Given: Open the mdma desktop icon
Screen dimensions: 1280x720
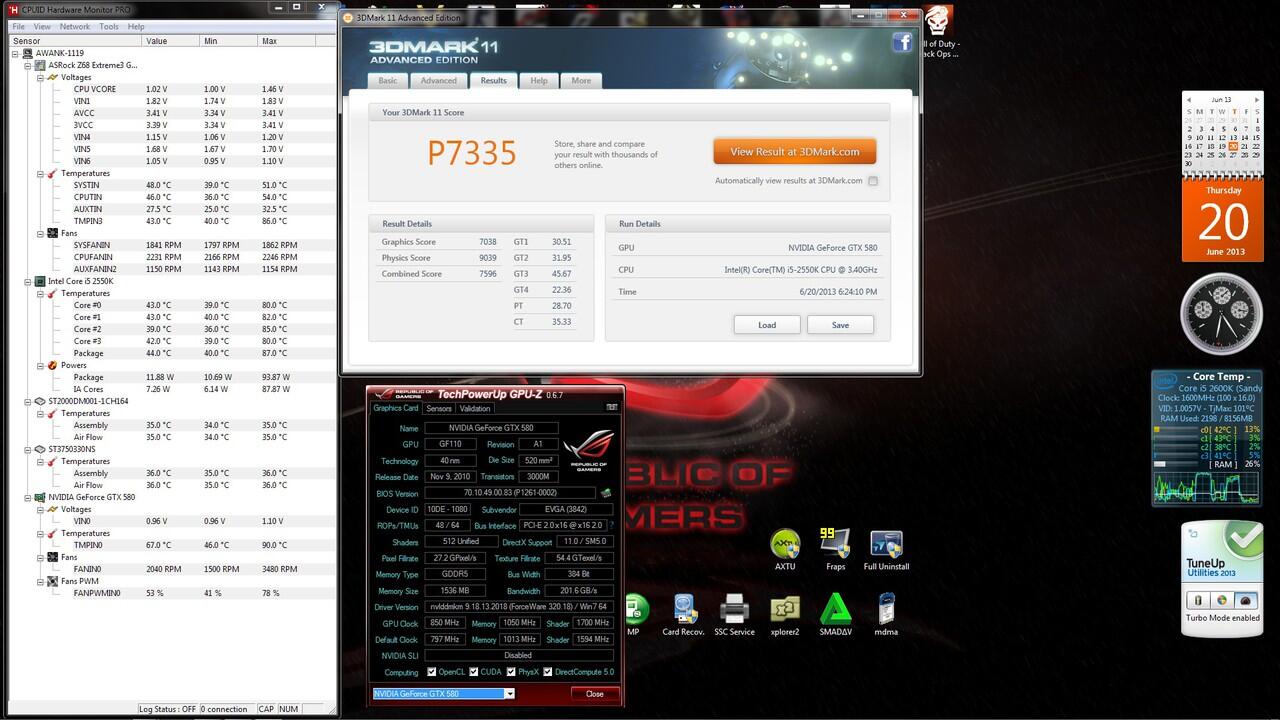Looking at the screenshot, I should 886,614.
